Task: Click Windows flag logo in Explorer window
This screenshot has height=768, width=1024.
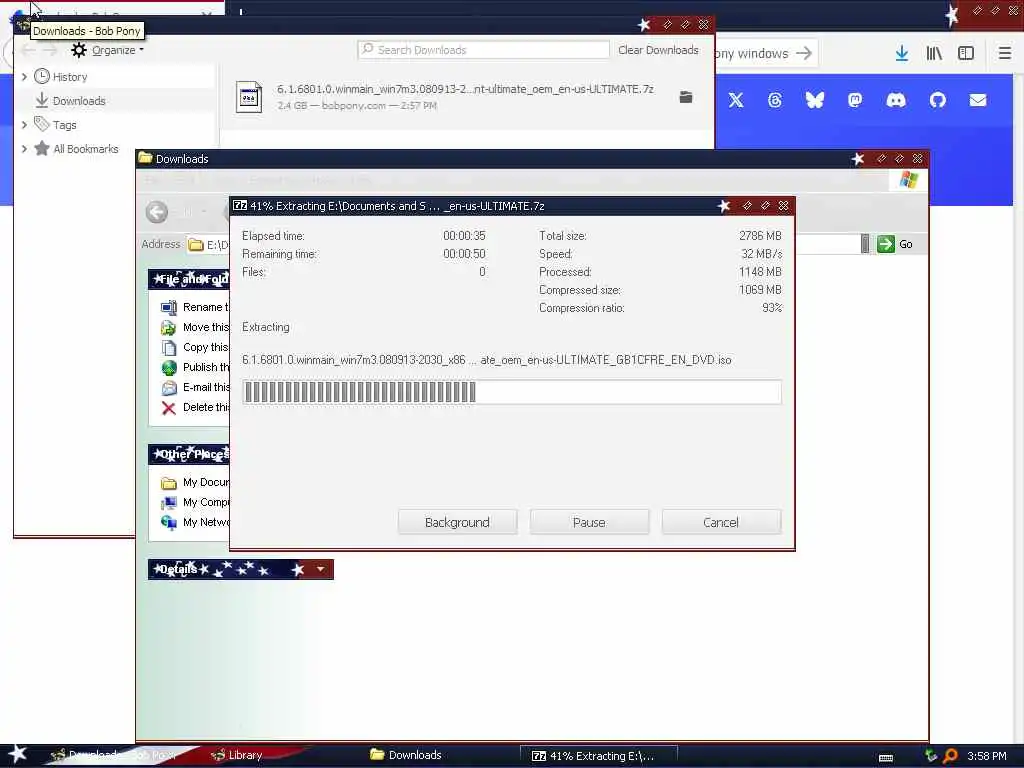Action: [x=909, y=180]
